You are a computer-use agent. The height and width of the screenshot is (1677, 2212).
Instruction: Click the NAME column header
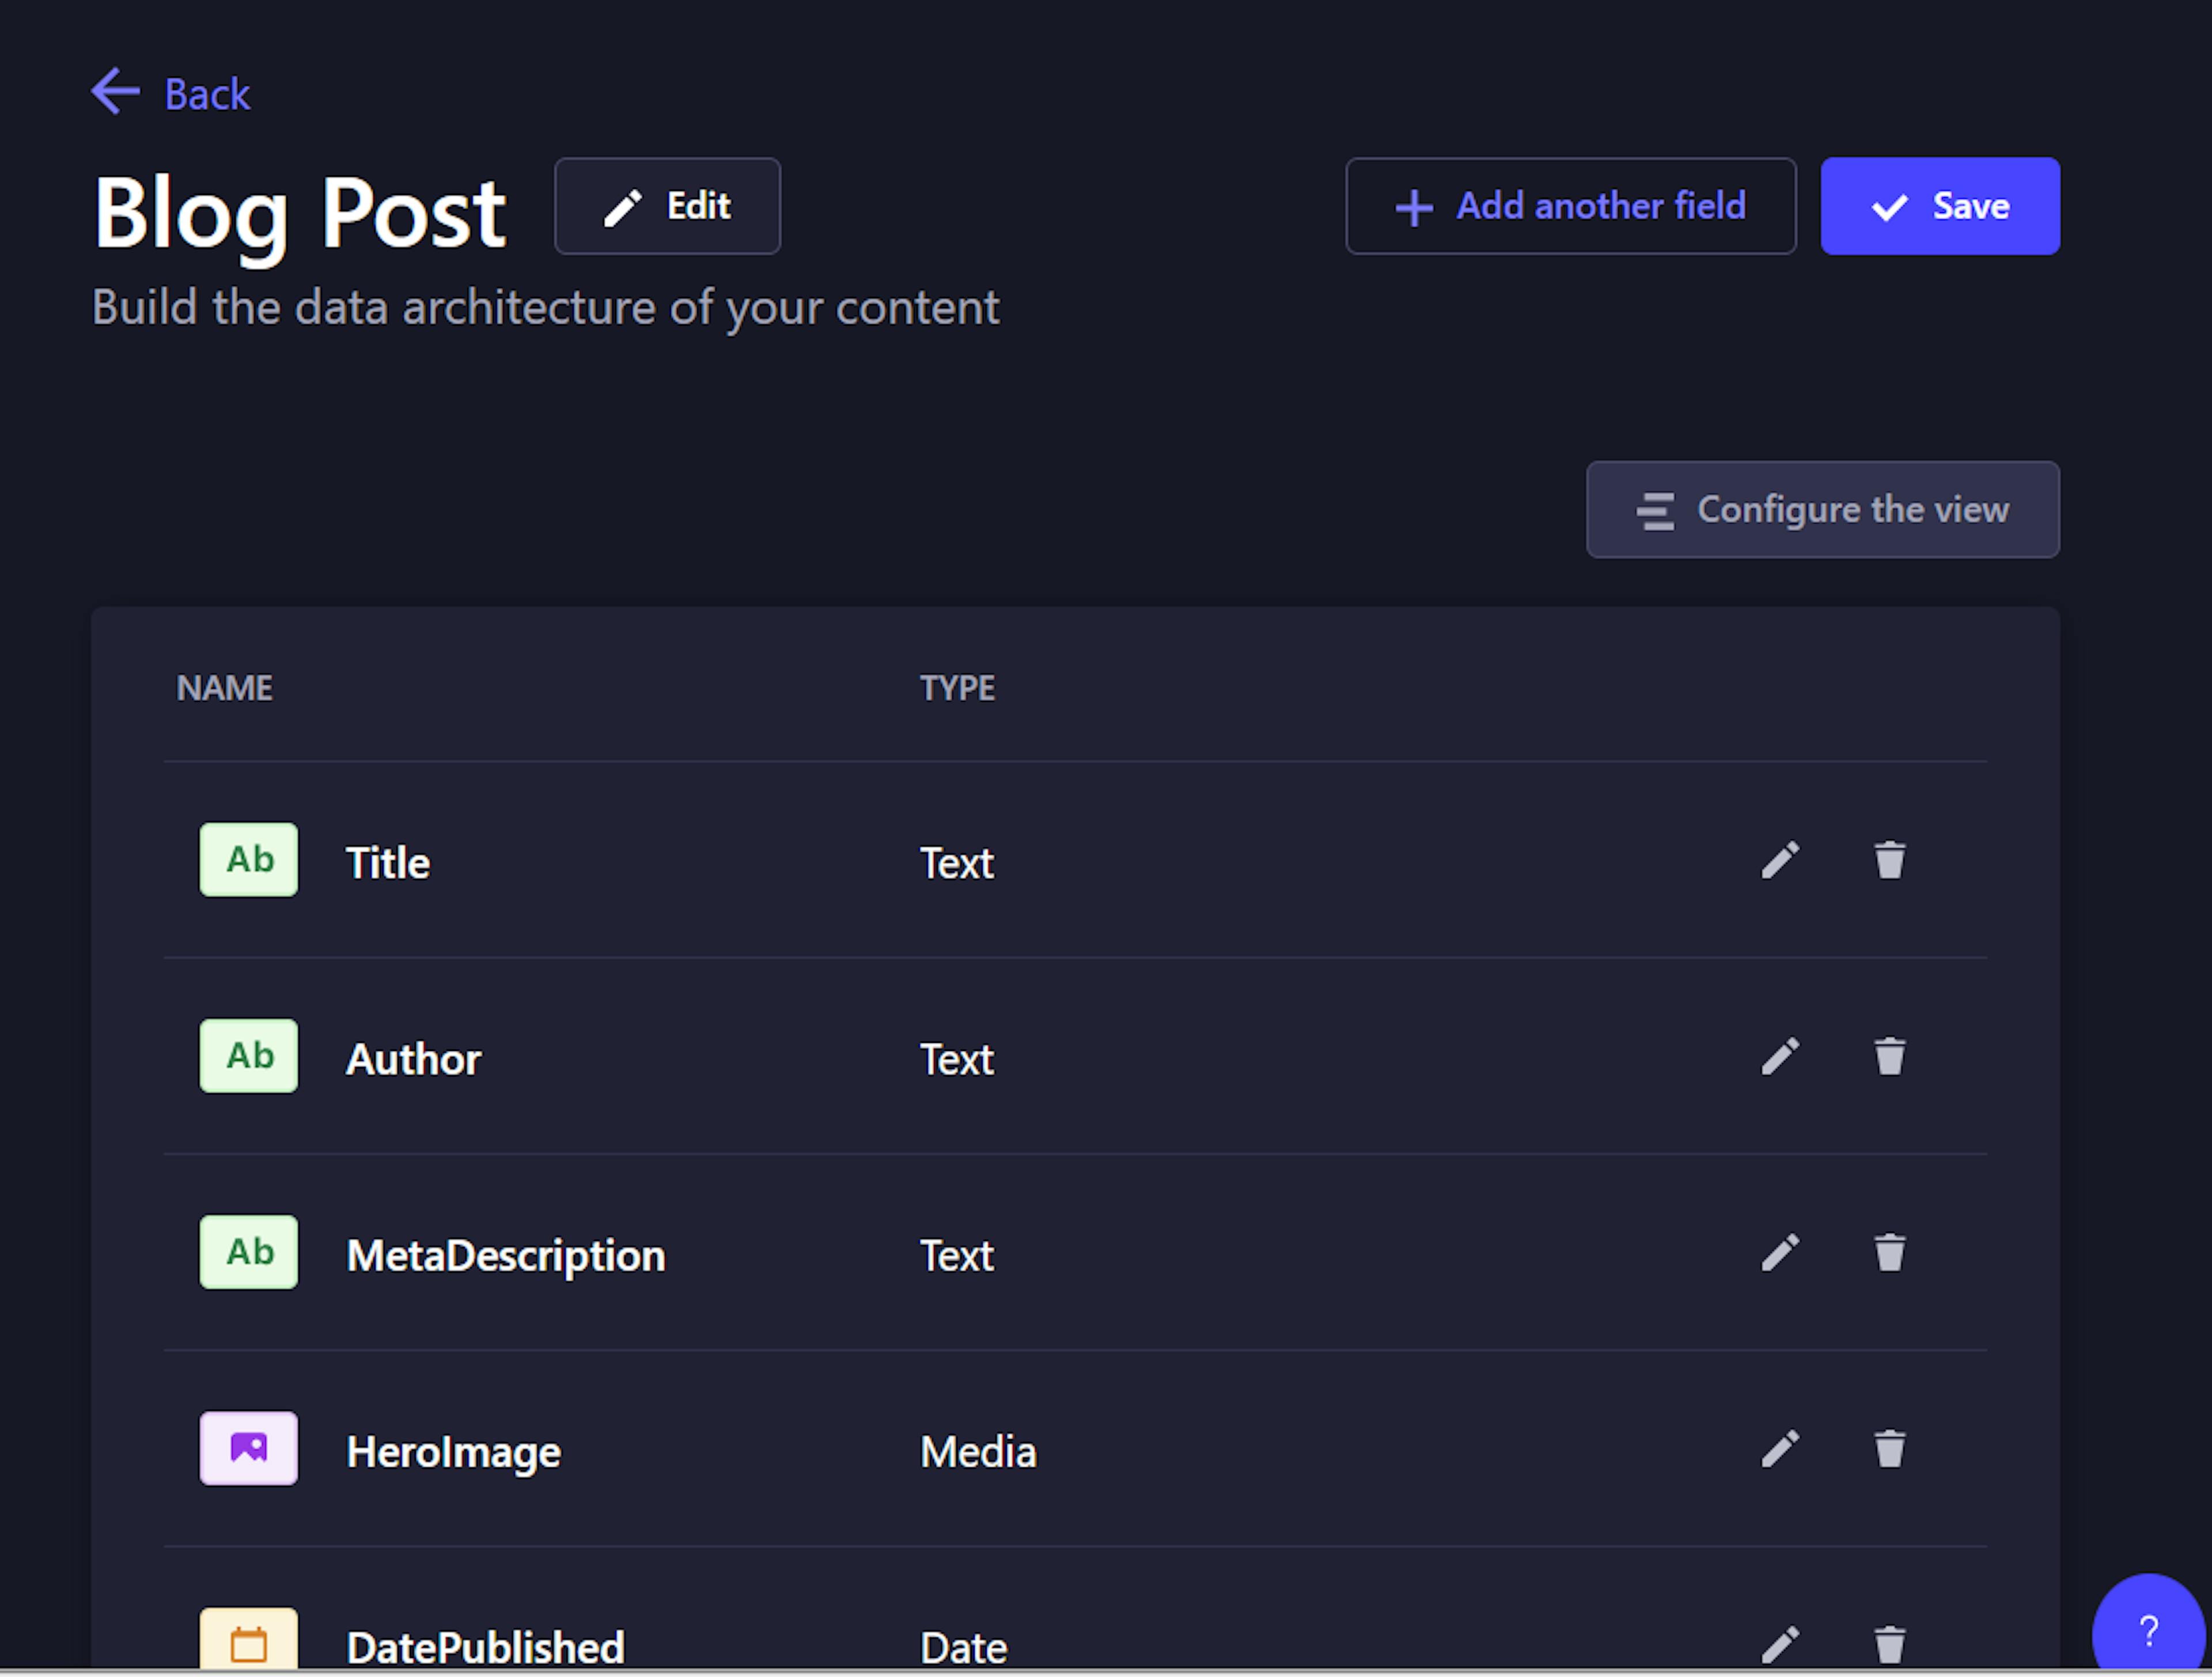pos(224,687)
